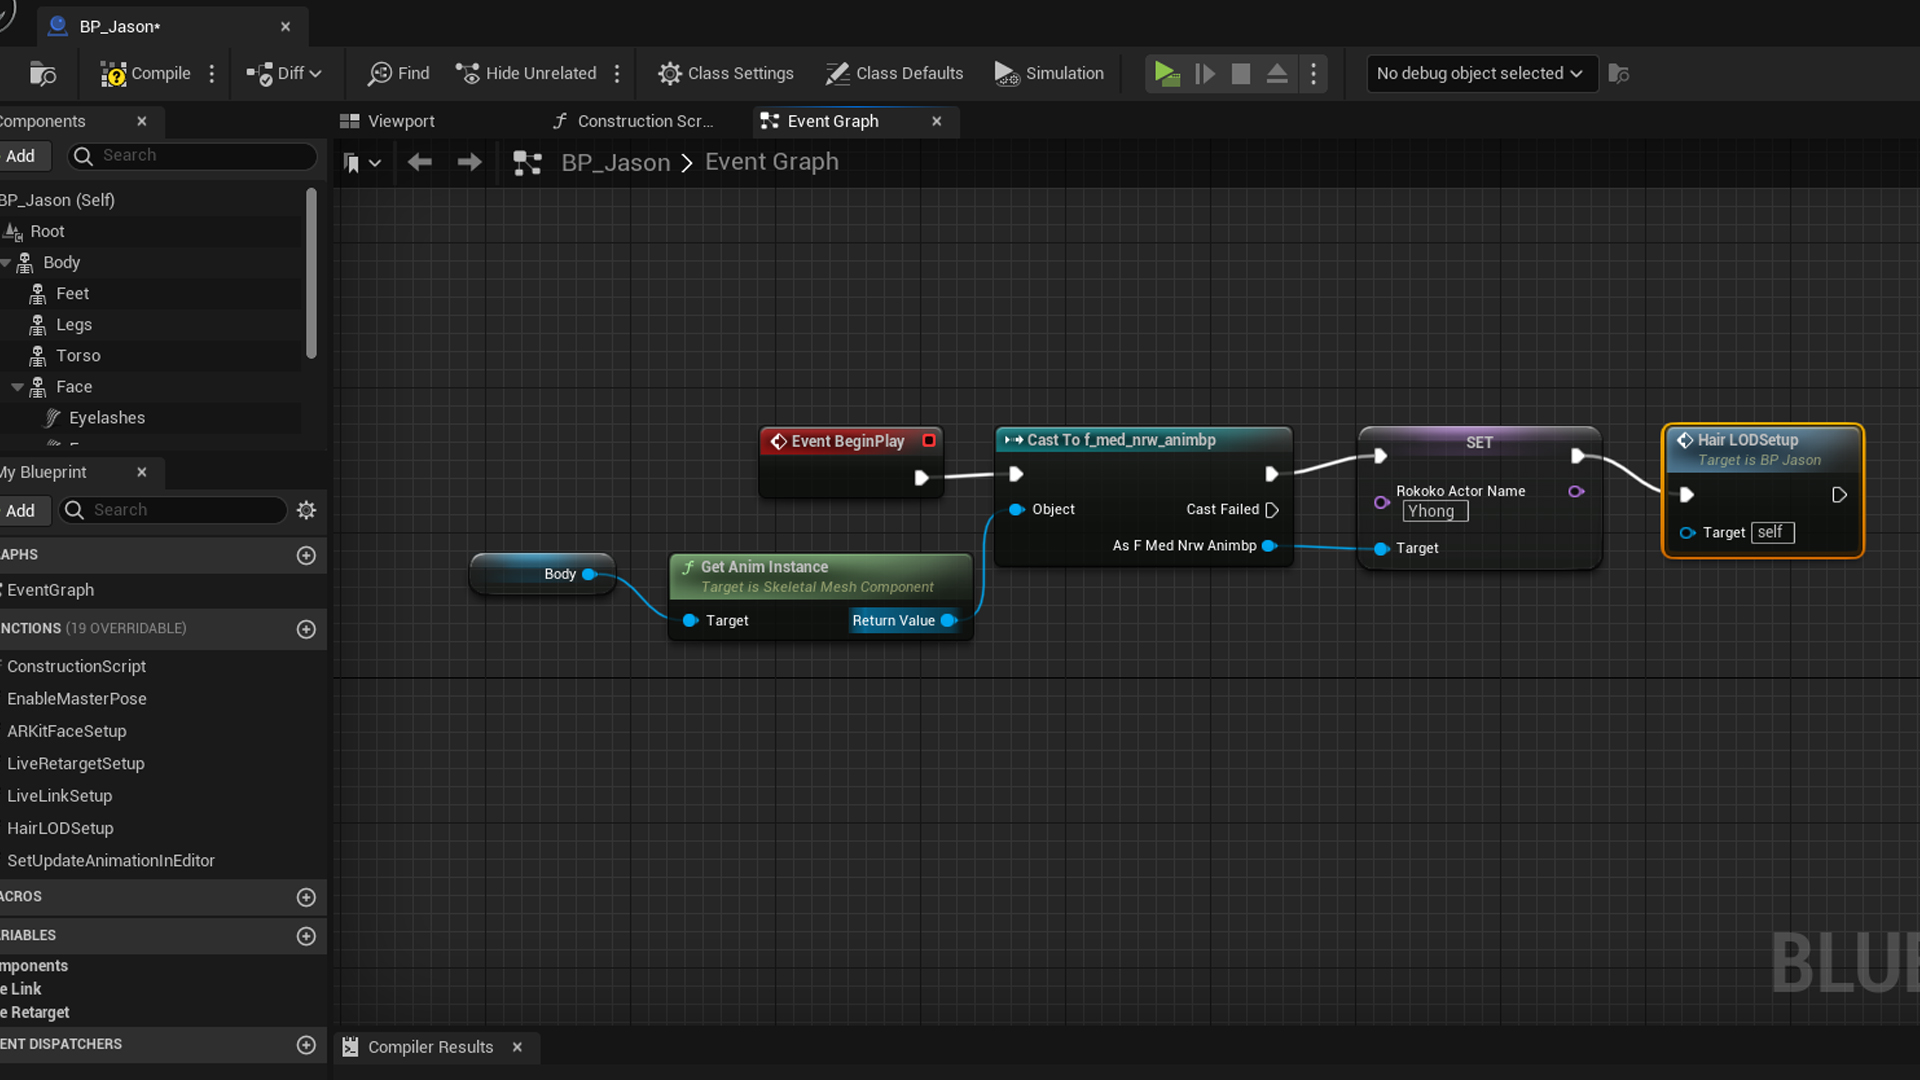Toggle Hide Unrelated nodes
Image resolution: width=1920 pixels, height=1080 pixels.
point(526,73)
